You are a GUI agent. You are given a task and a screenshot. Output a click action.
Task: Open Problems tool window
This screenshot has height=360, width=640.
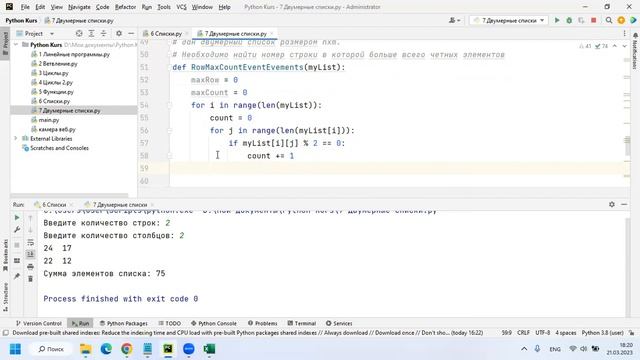click(x=262, y=323)
